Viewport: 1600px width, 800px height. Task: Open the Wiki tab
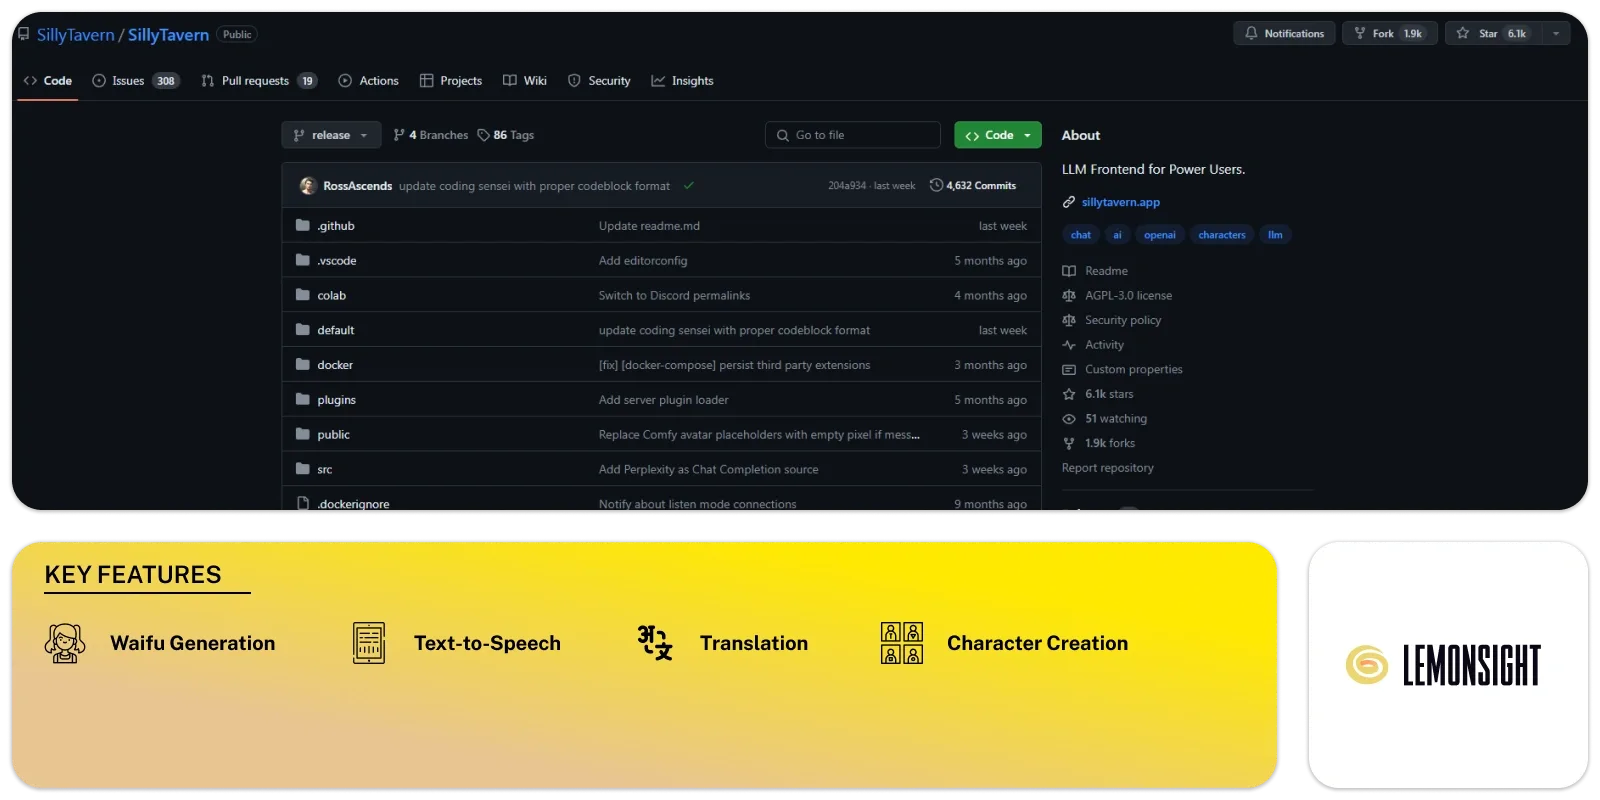[525, 81]
